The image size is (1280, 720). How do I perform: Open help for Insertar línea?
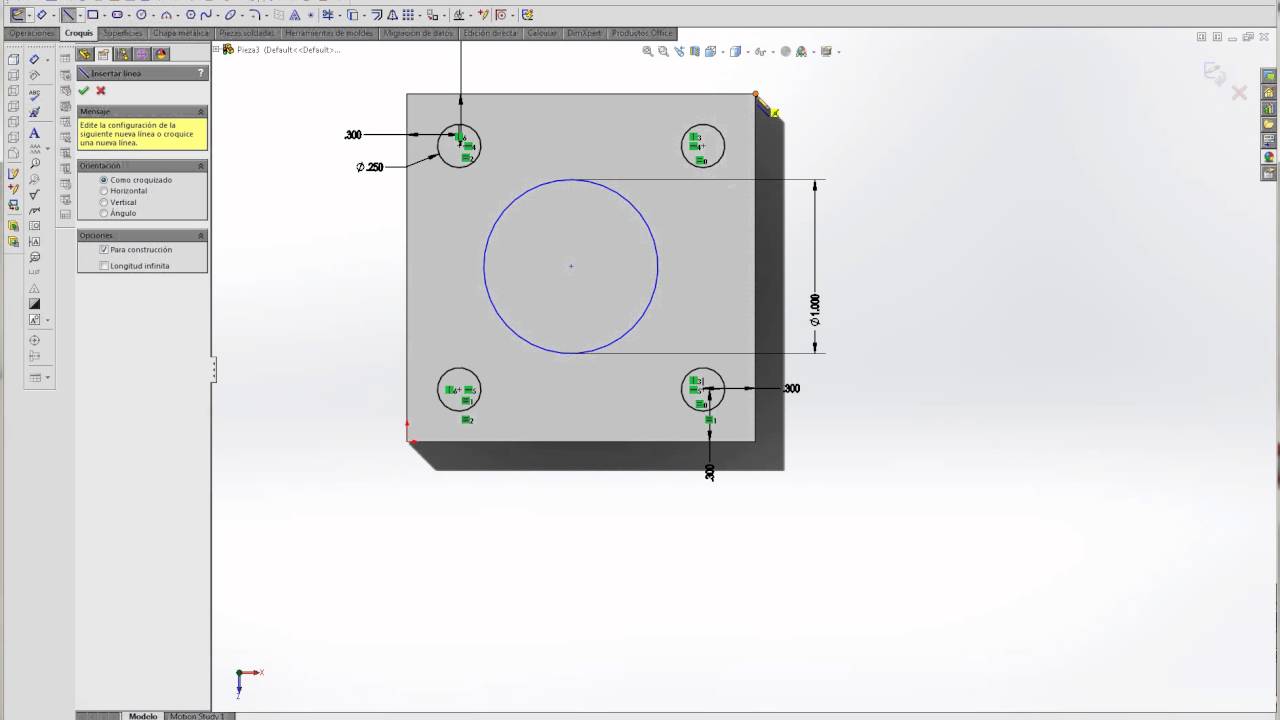(201, 73)
